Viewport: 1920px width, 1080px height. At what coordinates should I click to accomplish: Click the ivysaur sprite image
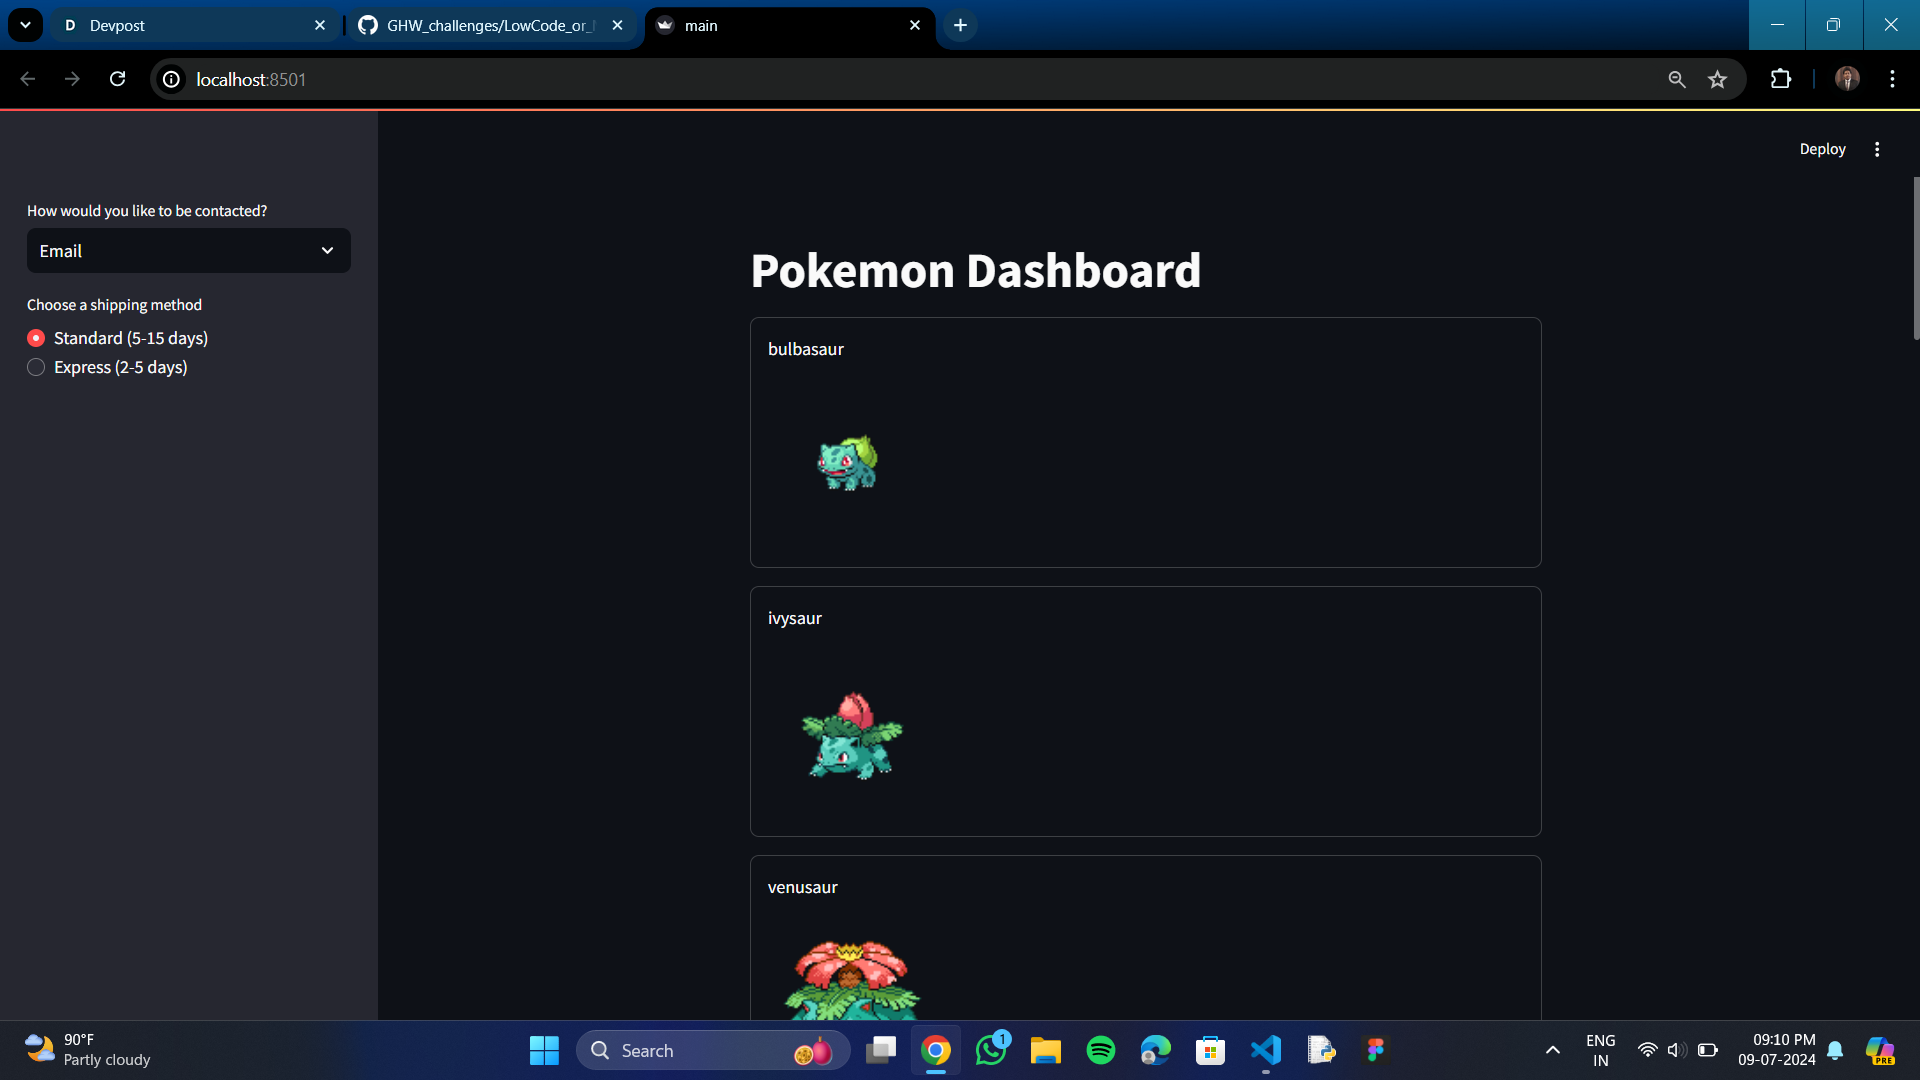pyautogui.click(x=852, y=736)
